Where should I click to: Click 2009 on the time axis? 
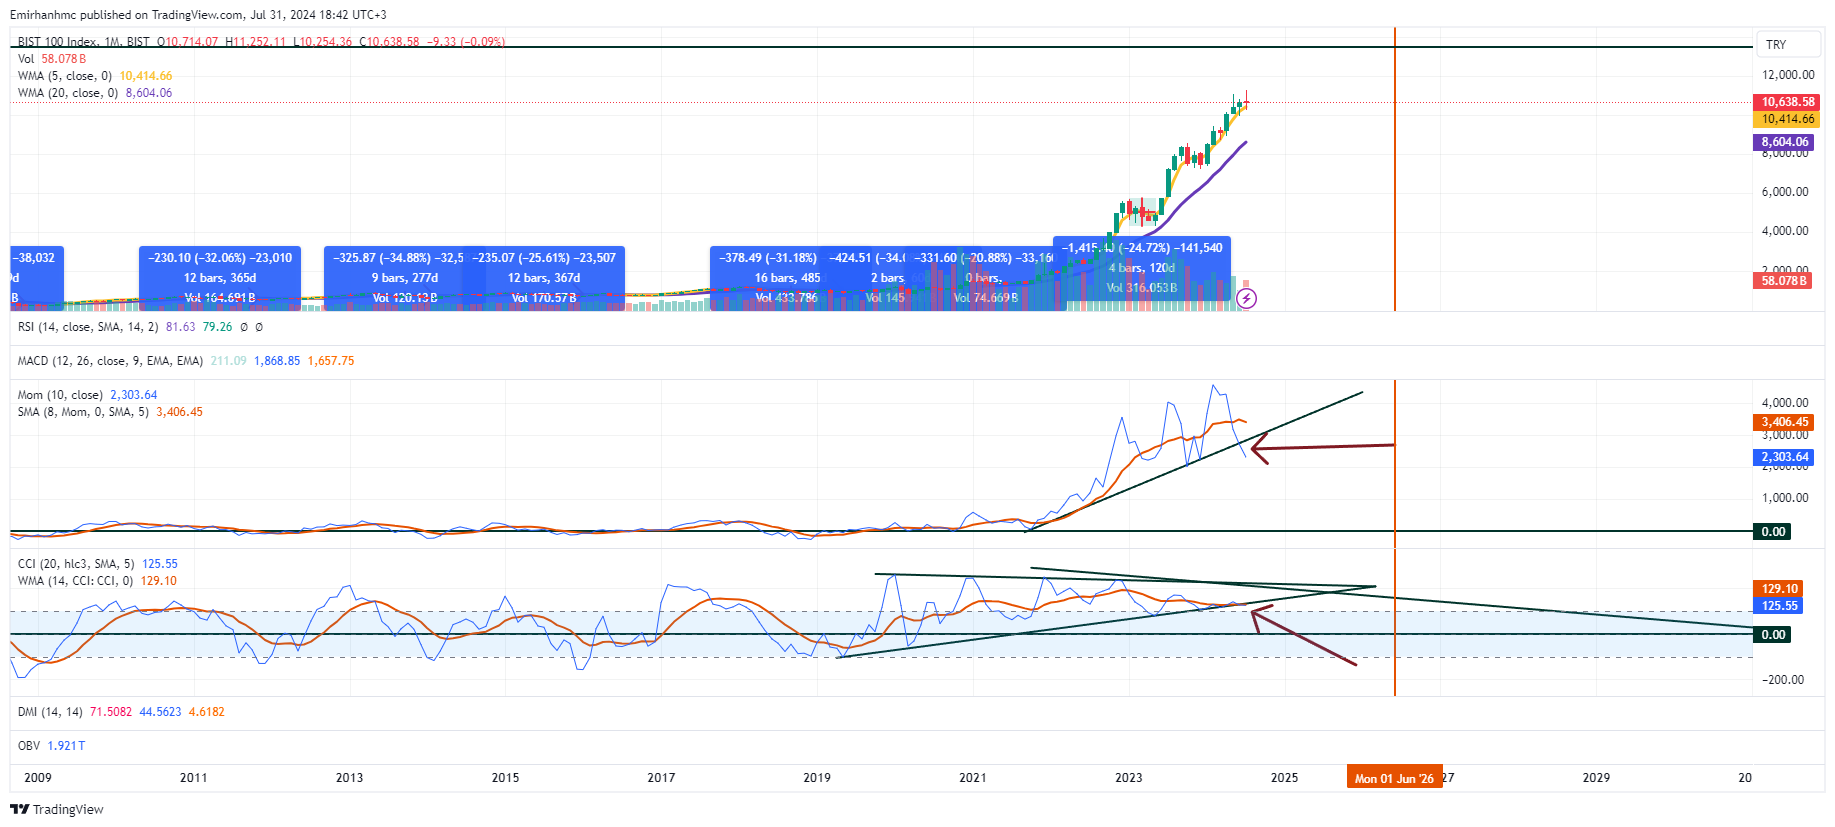pyautogui.click(x=38, y=778)
